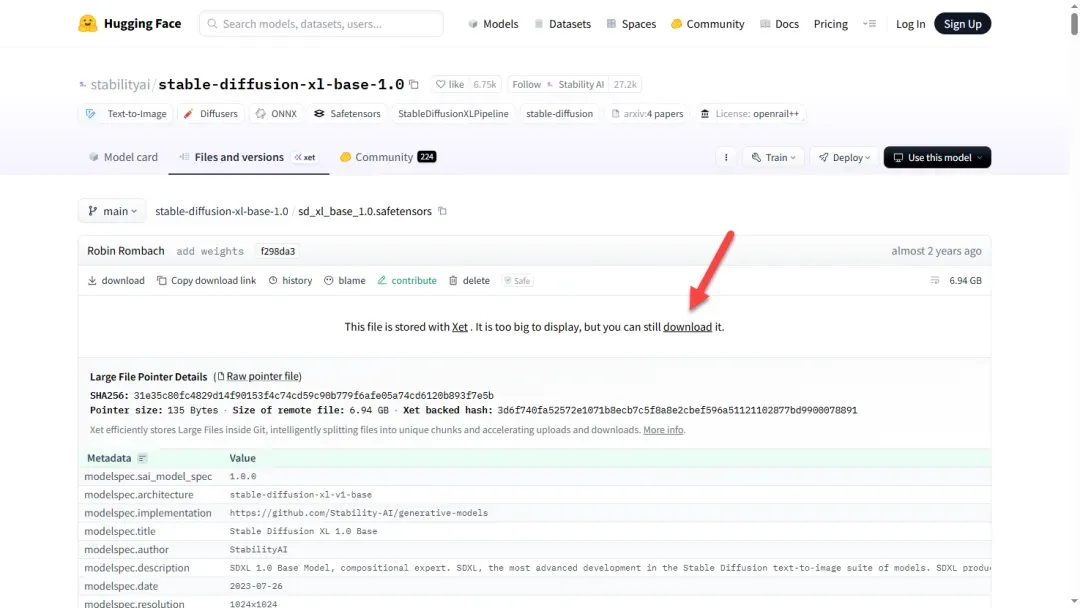Screen dimensions: 1080x608
Task: Click the StableDiffusionXLPipeline tag
Action: [x=453, y=114]
